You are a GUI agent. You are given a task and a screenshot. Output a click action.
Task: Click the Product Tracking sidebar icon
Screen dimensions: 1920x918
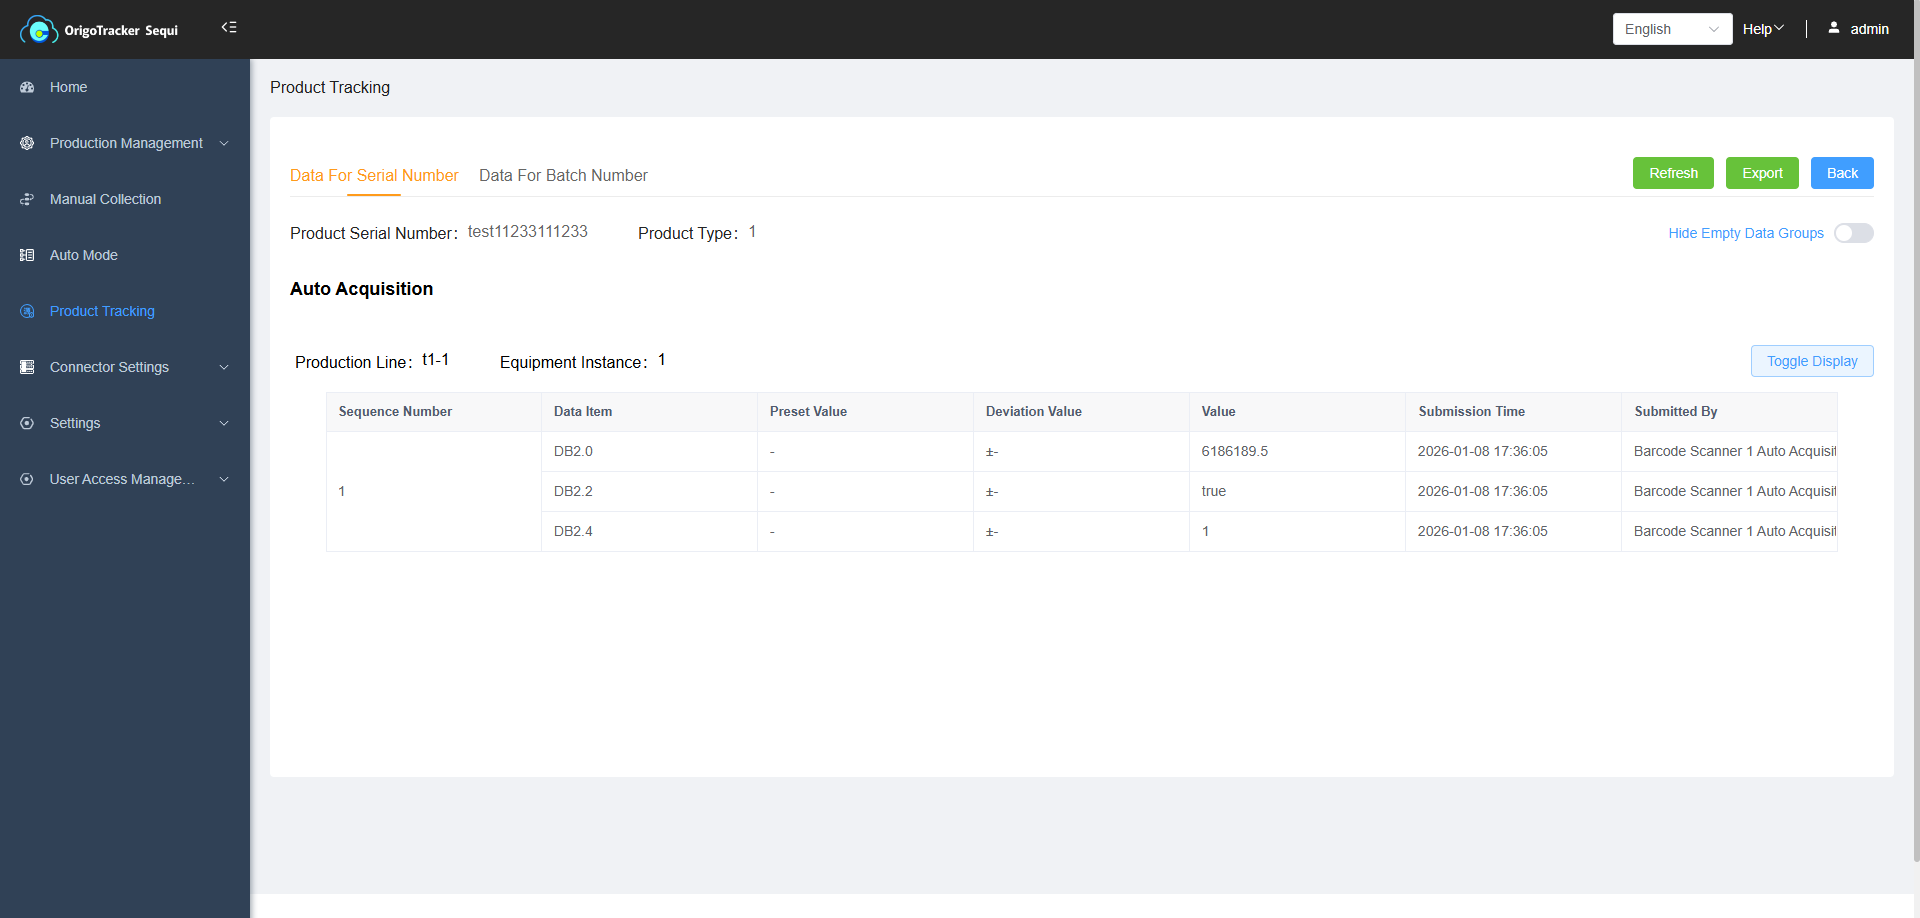click(27, 312)
